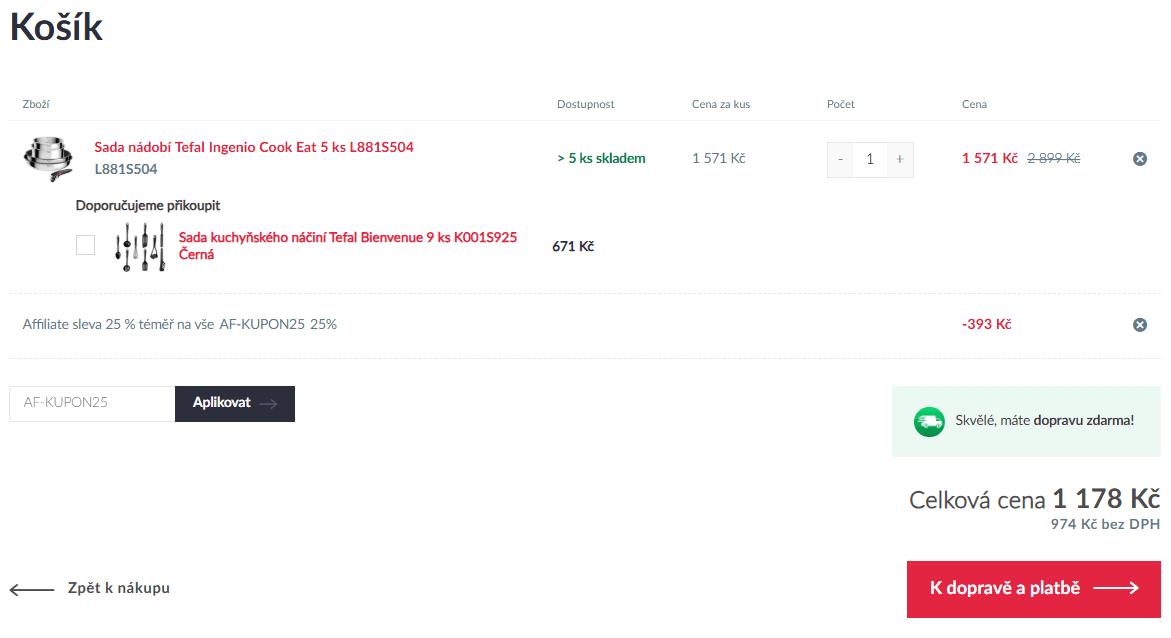Click the Doporučujeme přikoupit label
1171x638 pixels.
pyautogui.click(x=148, y=205)
